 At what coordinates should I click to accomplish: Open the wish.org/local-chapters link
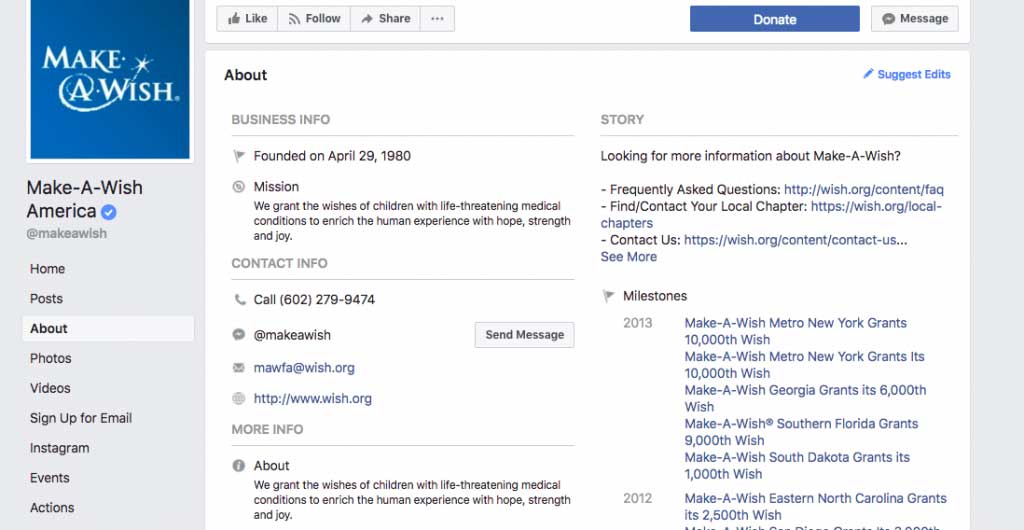(x=876, y=207)
